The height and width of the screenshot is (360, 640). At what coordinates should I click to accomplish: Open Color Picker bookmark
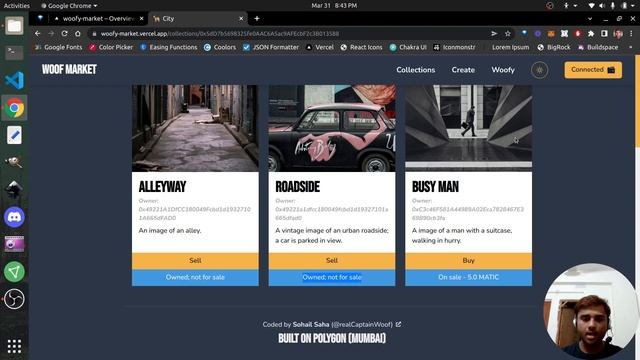coord(111,47)
